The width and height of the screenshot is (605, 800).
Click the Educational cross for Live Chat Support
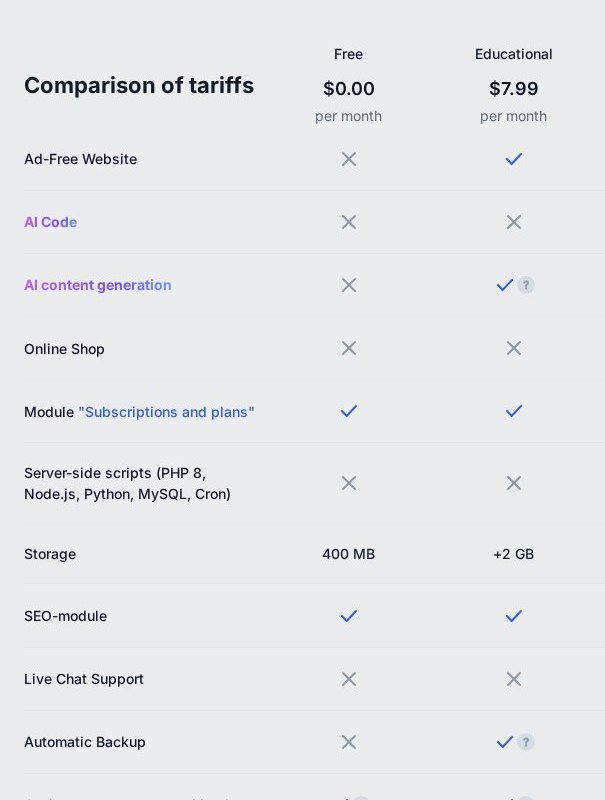514,679
